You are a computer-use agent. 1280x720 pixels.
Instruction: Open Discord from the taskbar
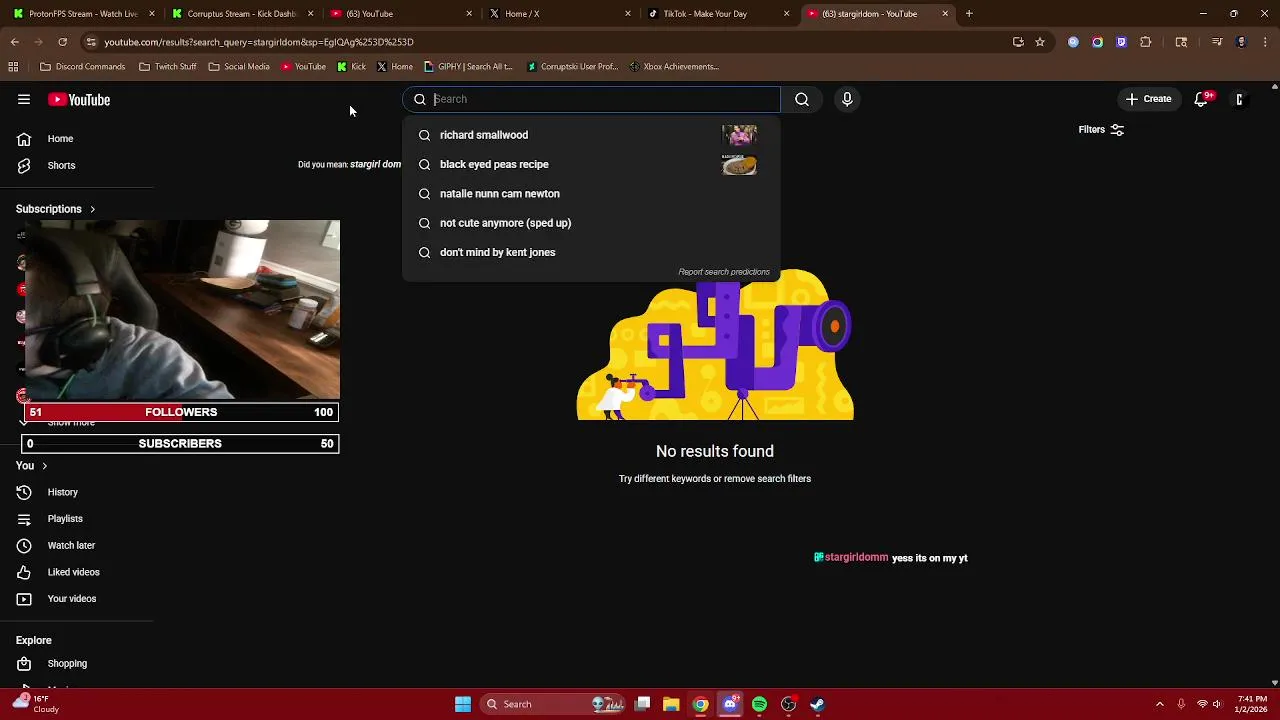730,704
